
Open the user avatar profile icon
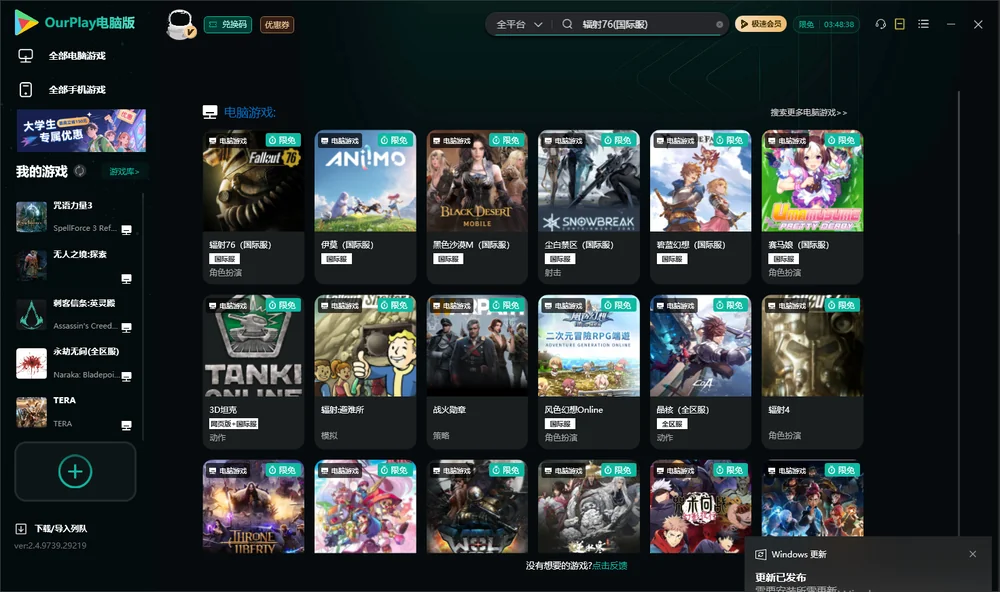tap(180, 24)
